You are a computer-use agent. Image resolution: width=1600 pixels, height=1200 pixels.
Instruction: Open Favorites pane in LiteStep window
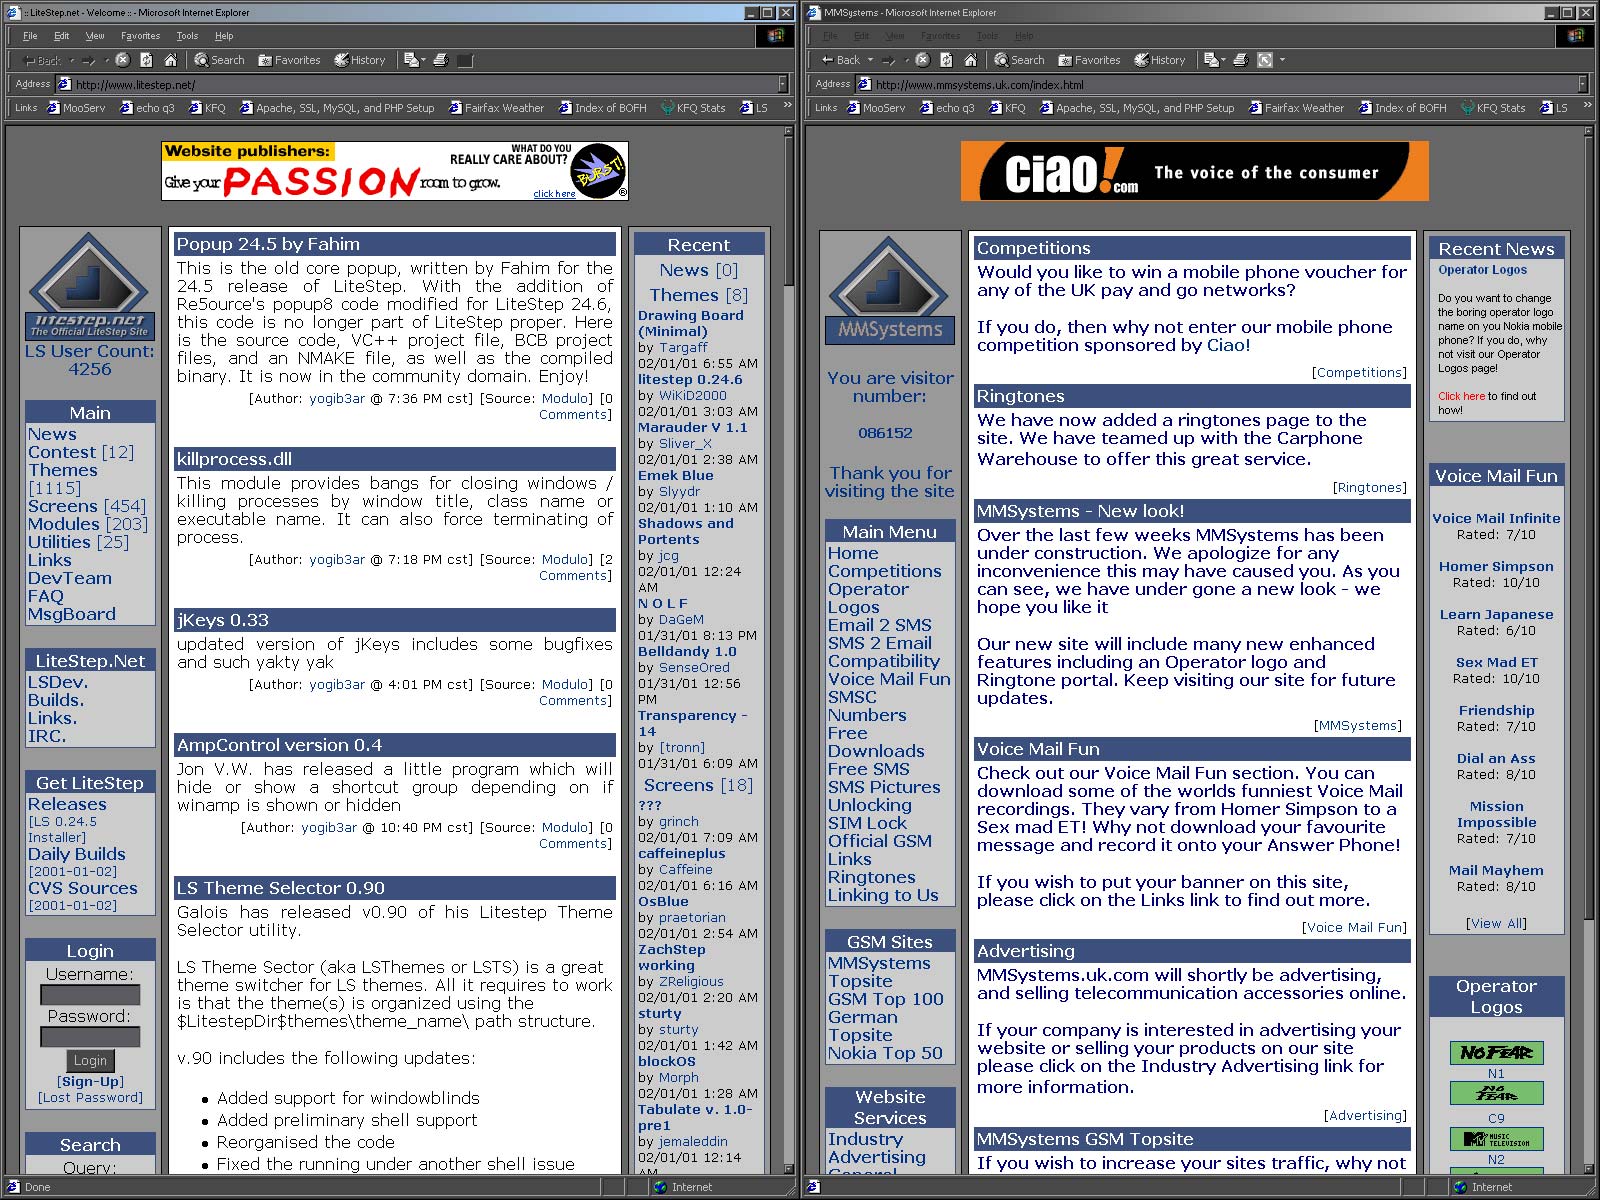289,60
